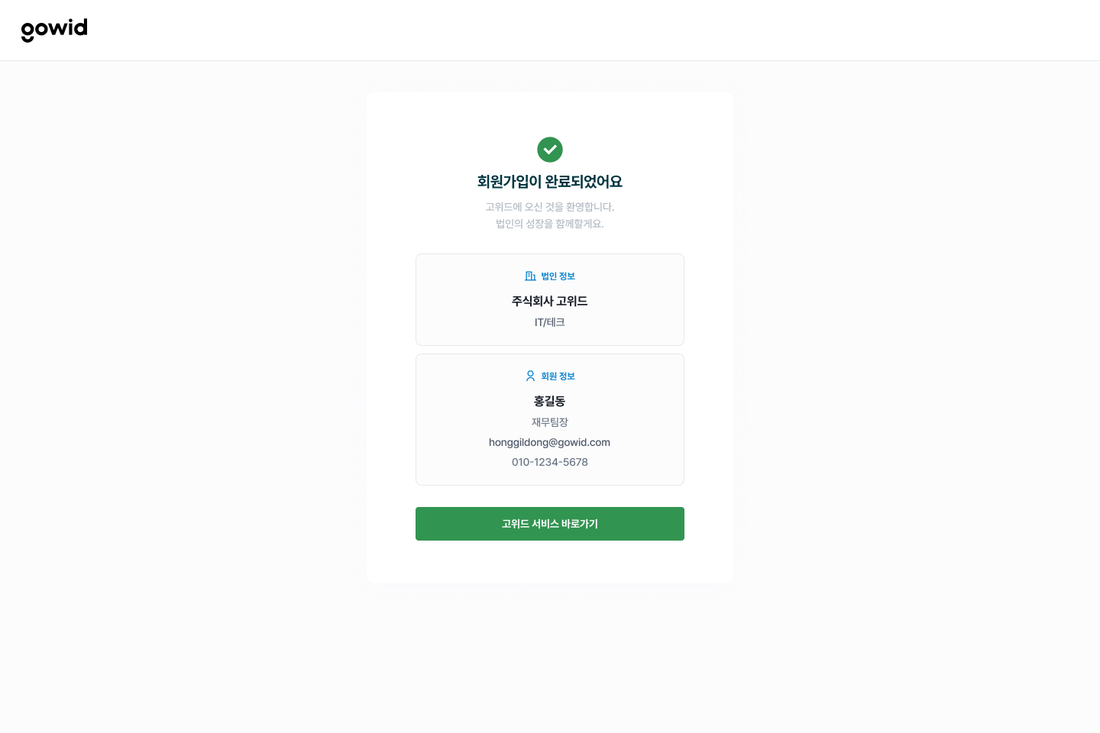This screenshot has width=1100, height=733.
Task: Click the person icon beside 회원 정보
Action: (x=530, y=376)
